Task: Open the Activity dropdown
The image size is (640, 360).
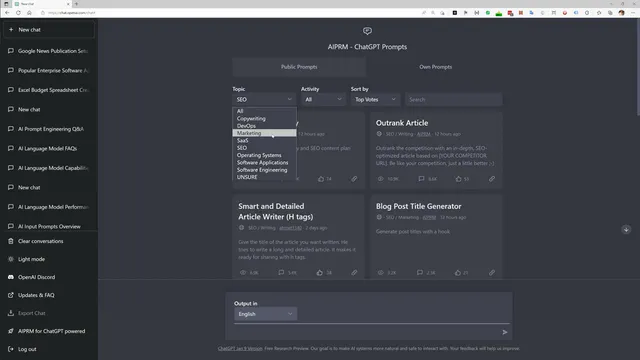Action: (x=323, y=99)
